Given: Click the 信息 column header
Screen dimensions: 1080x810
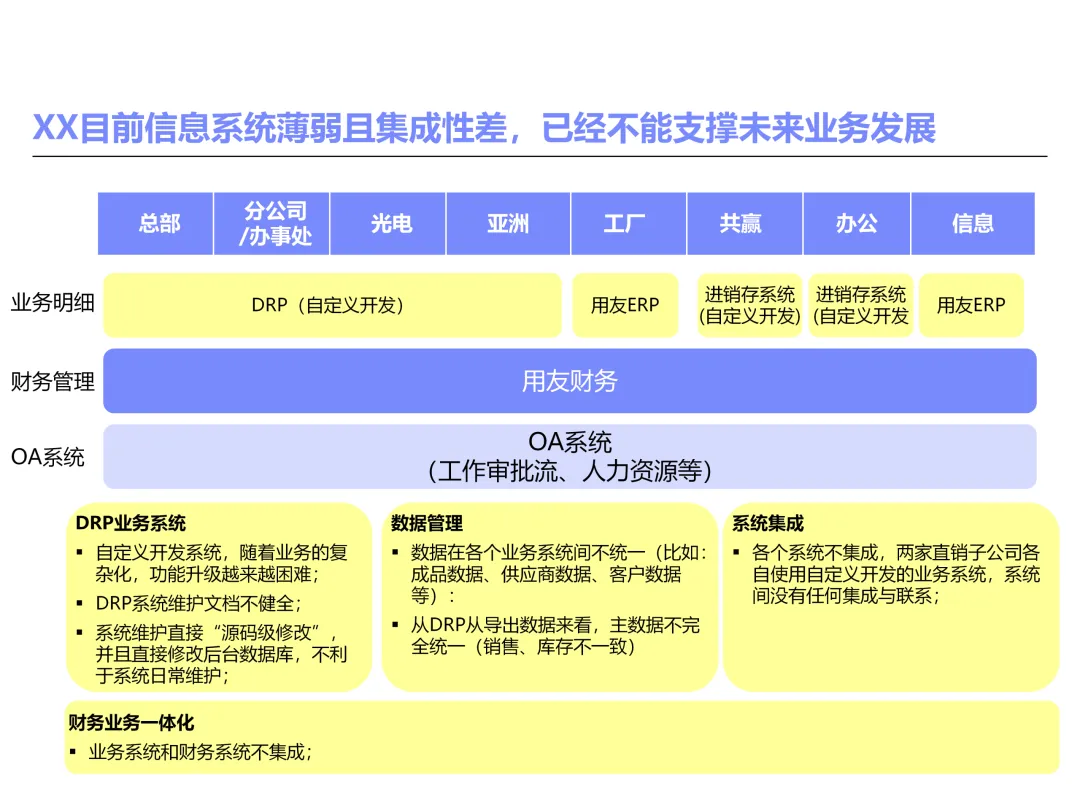Looking at the screenshot, I should coord(973,224).
